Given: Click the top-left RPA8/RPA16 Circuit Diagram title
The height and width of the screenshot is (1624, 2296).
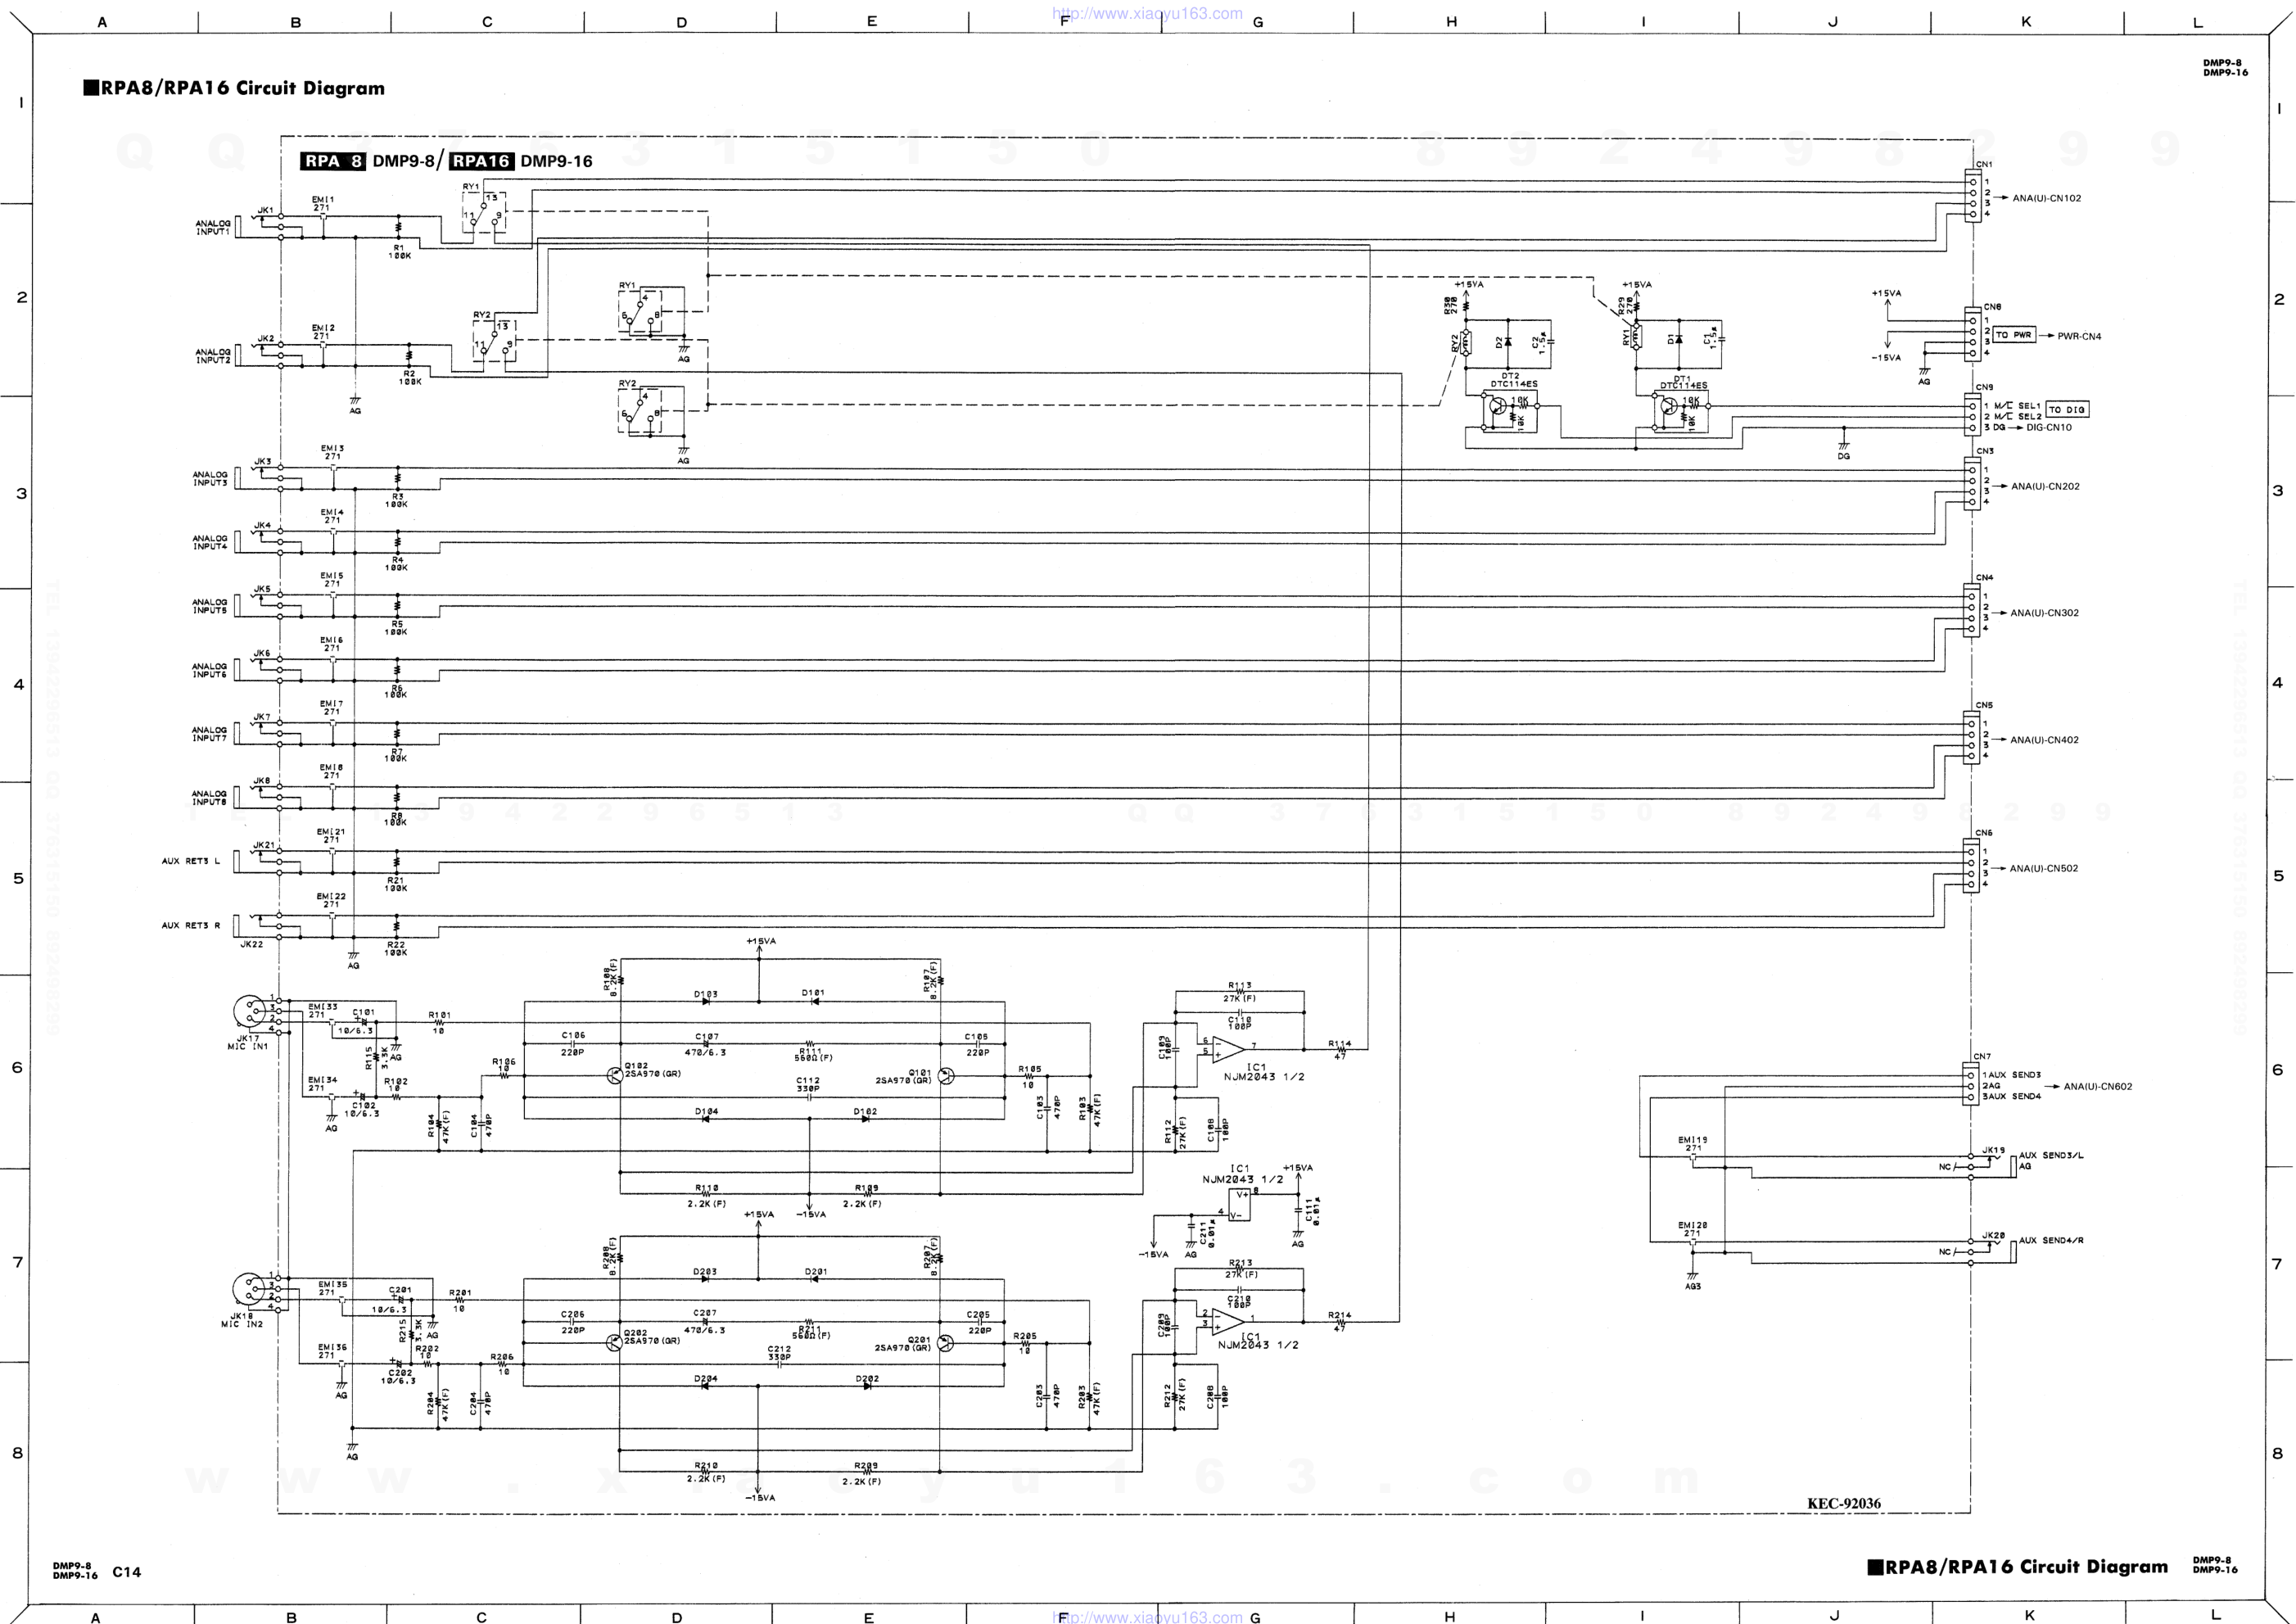Looking at the screenshot, I should (x=233, y=88).
